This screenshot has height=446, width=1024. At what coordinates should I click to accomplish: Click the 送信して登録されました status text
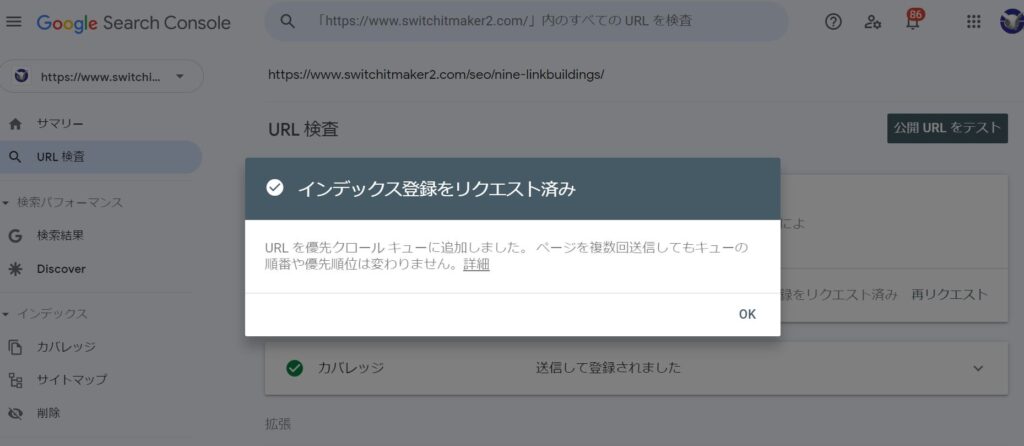[608, 368]
